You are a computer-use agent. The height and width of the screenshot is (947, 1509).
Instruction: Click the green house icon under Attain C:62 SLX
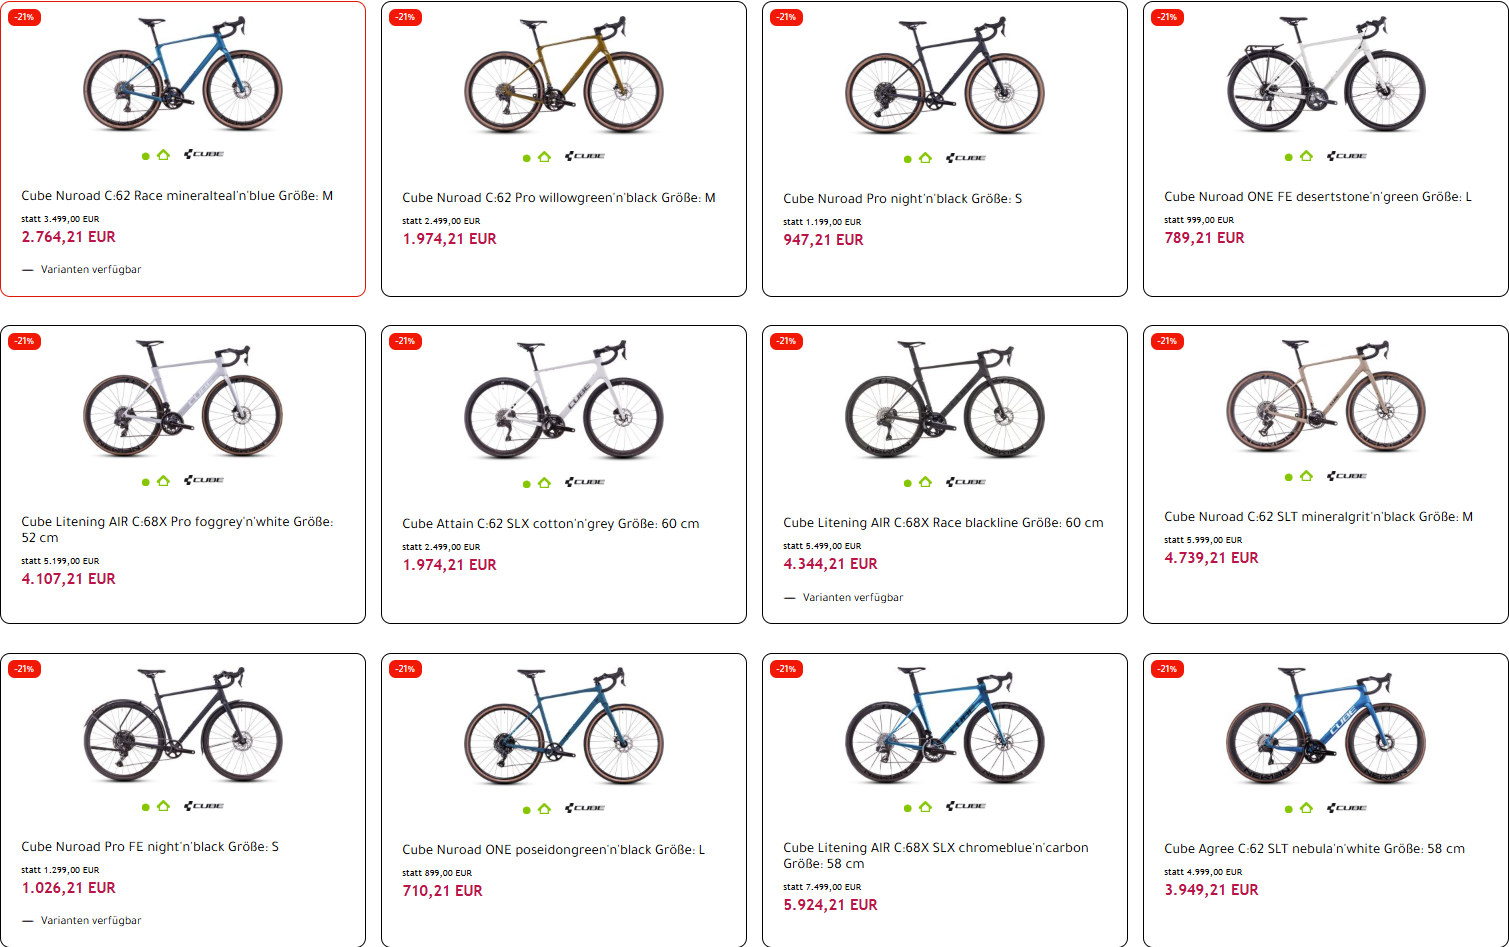point(544,483)
